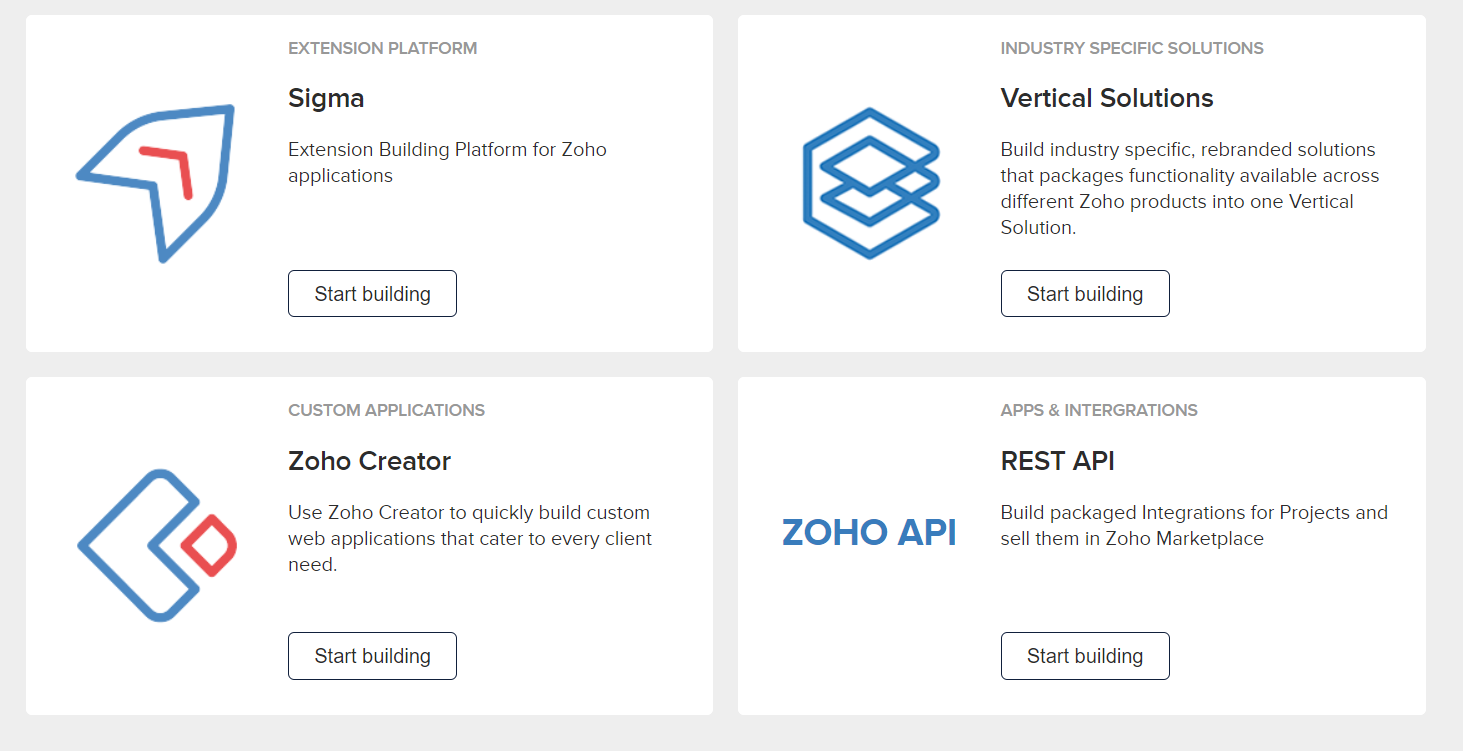Click the EXTENSION PLATFORM label
The width and height of the screenshot is (1463, 751).
click(x=382, y=48)
